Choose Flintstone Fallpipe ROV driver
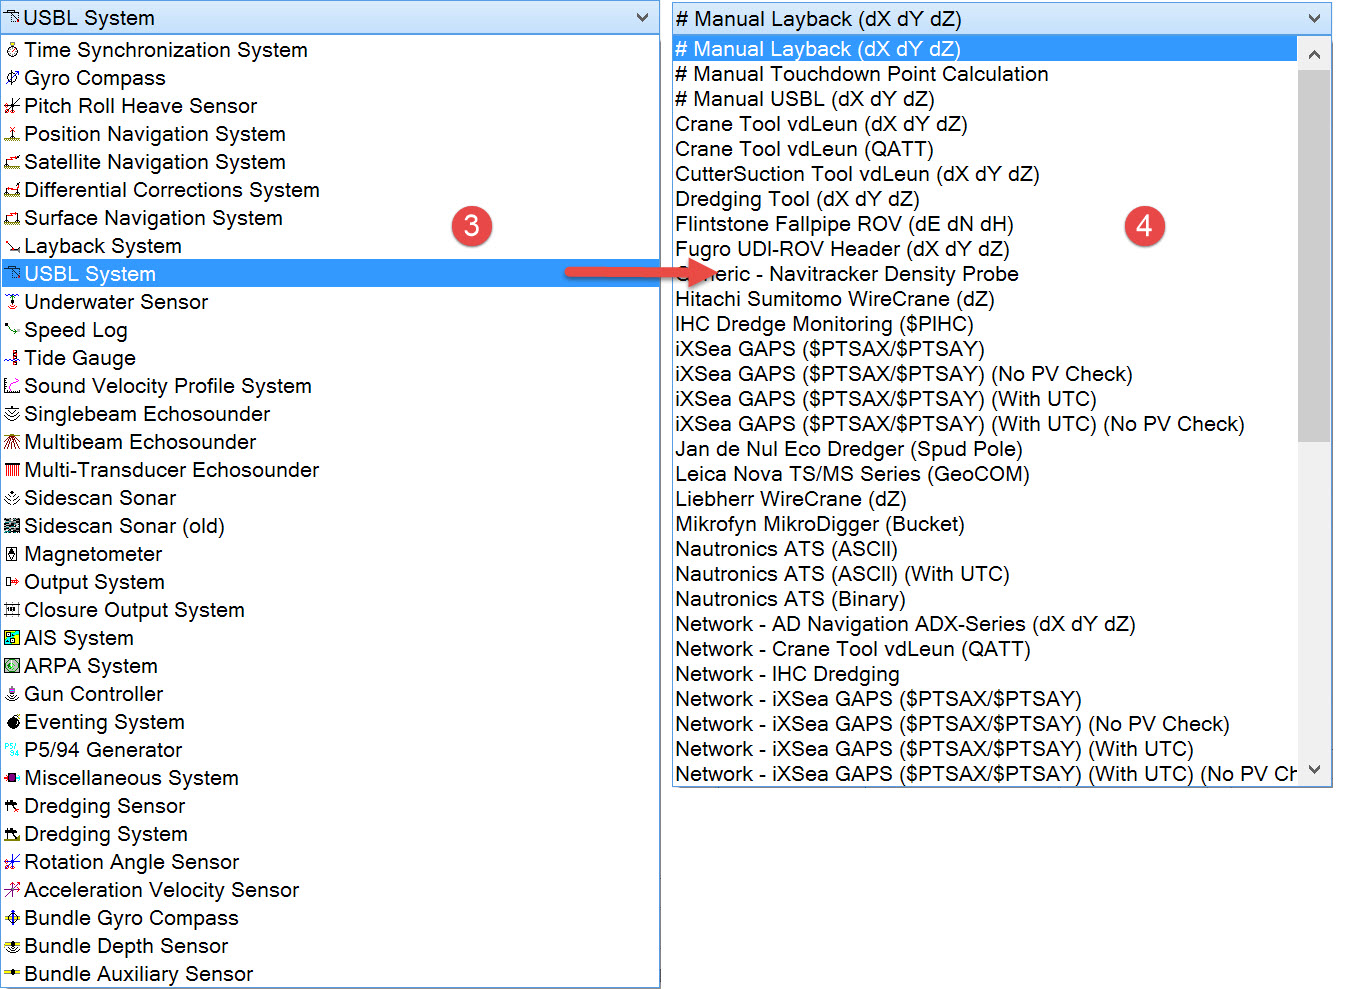Screen dimensions: 1347x989 [x=985, y=224]
